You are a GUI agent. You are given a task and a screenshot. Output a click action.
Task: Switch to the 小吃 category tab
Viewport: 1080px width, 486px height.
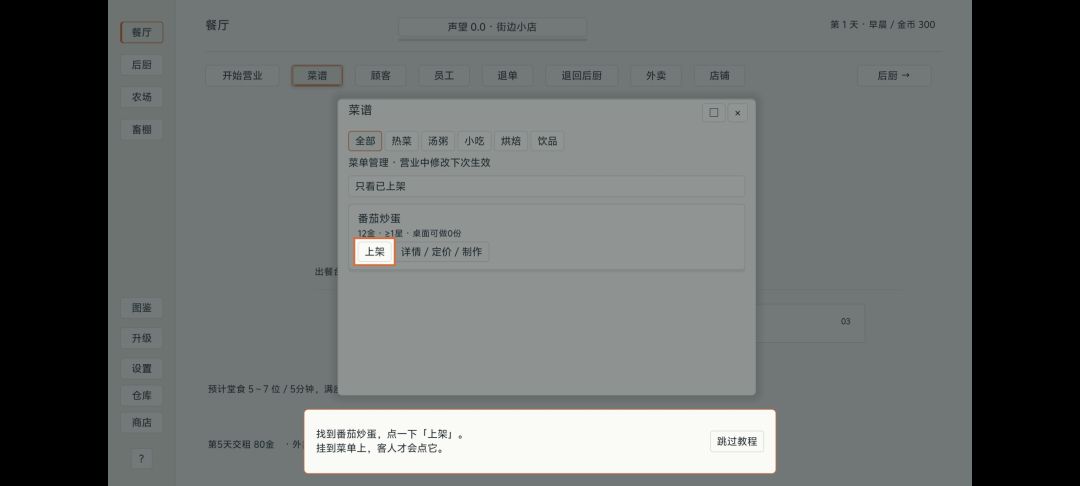pos(474,141)
